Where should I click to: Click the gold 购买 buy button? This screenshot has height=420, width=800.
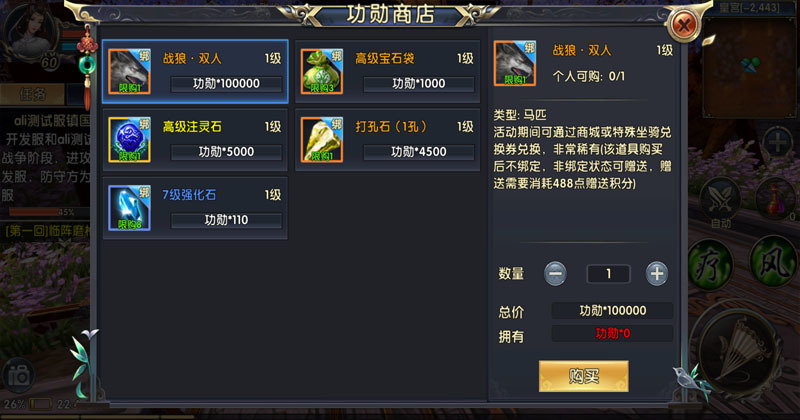pyautogui.click(x=584, y=376)
